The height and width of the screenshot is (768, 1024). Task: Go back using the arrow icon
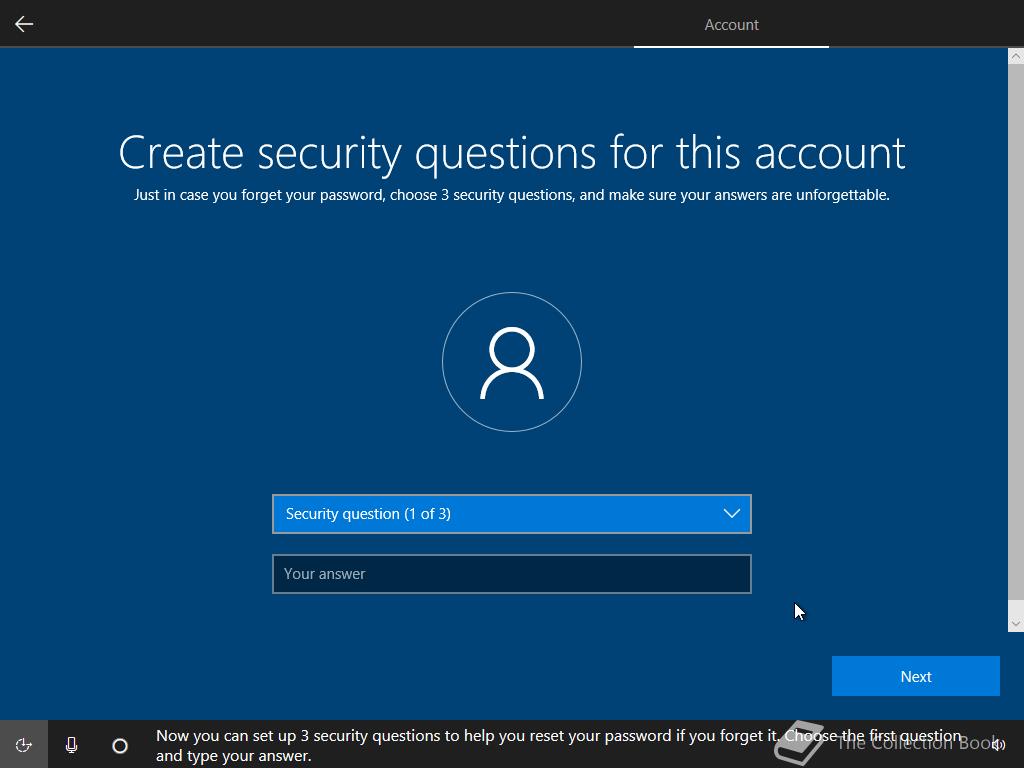click(24, 24)
